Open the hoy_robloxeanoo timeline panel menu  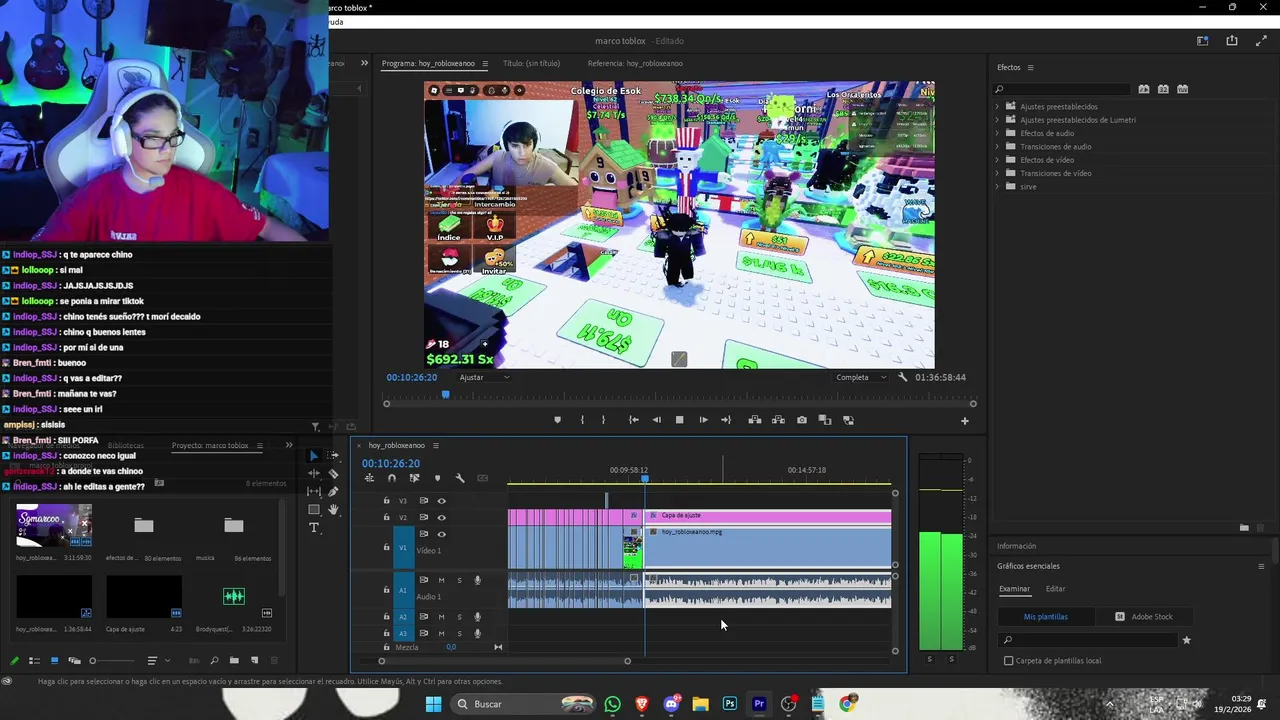(x=435, y=446)
